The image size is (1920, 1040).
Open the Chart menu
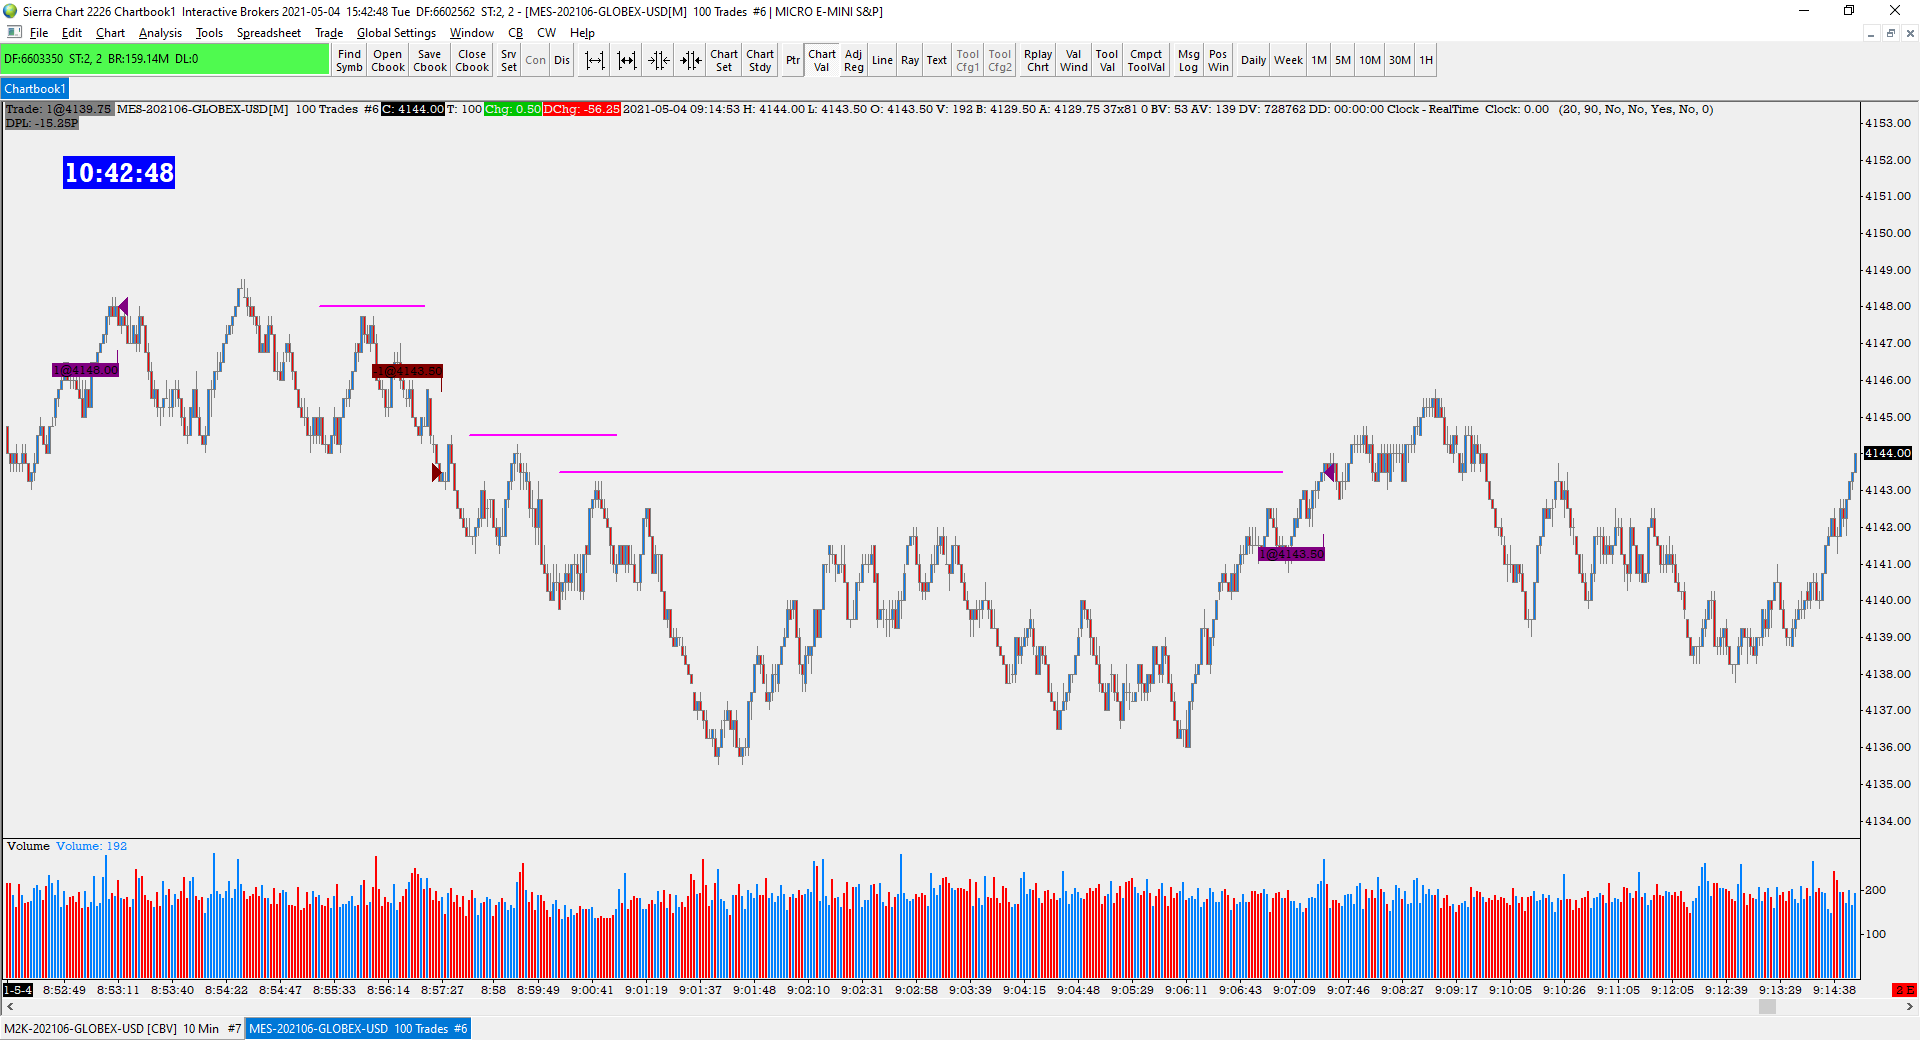point(110,33)
